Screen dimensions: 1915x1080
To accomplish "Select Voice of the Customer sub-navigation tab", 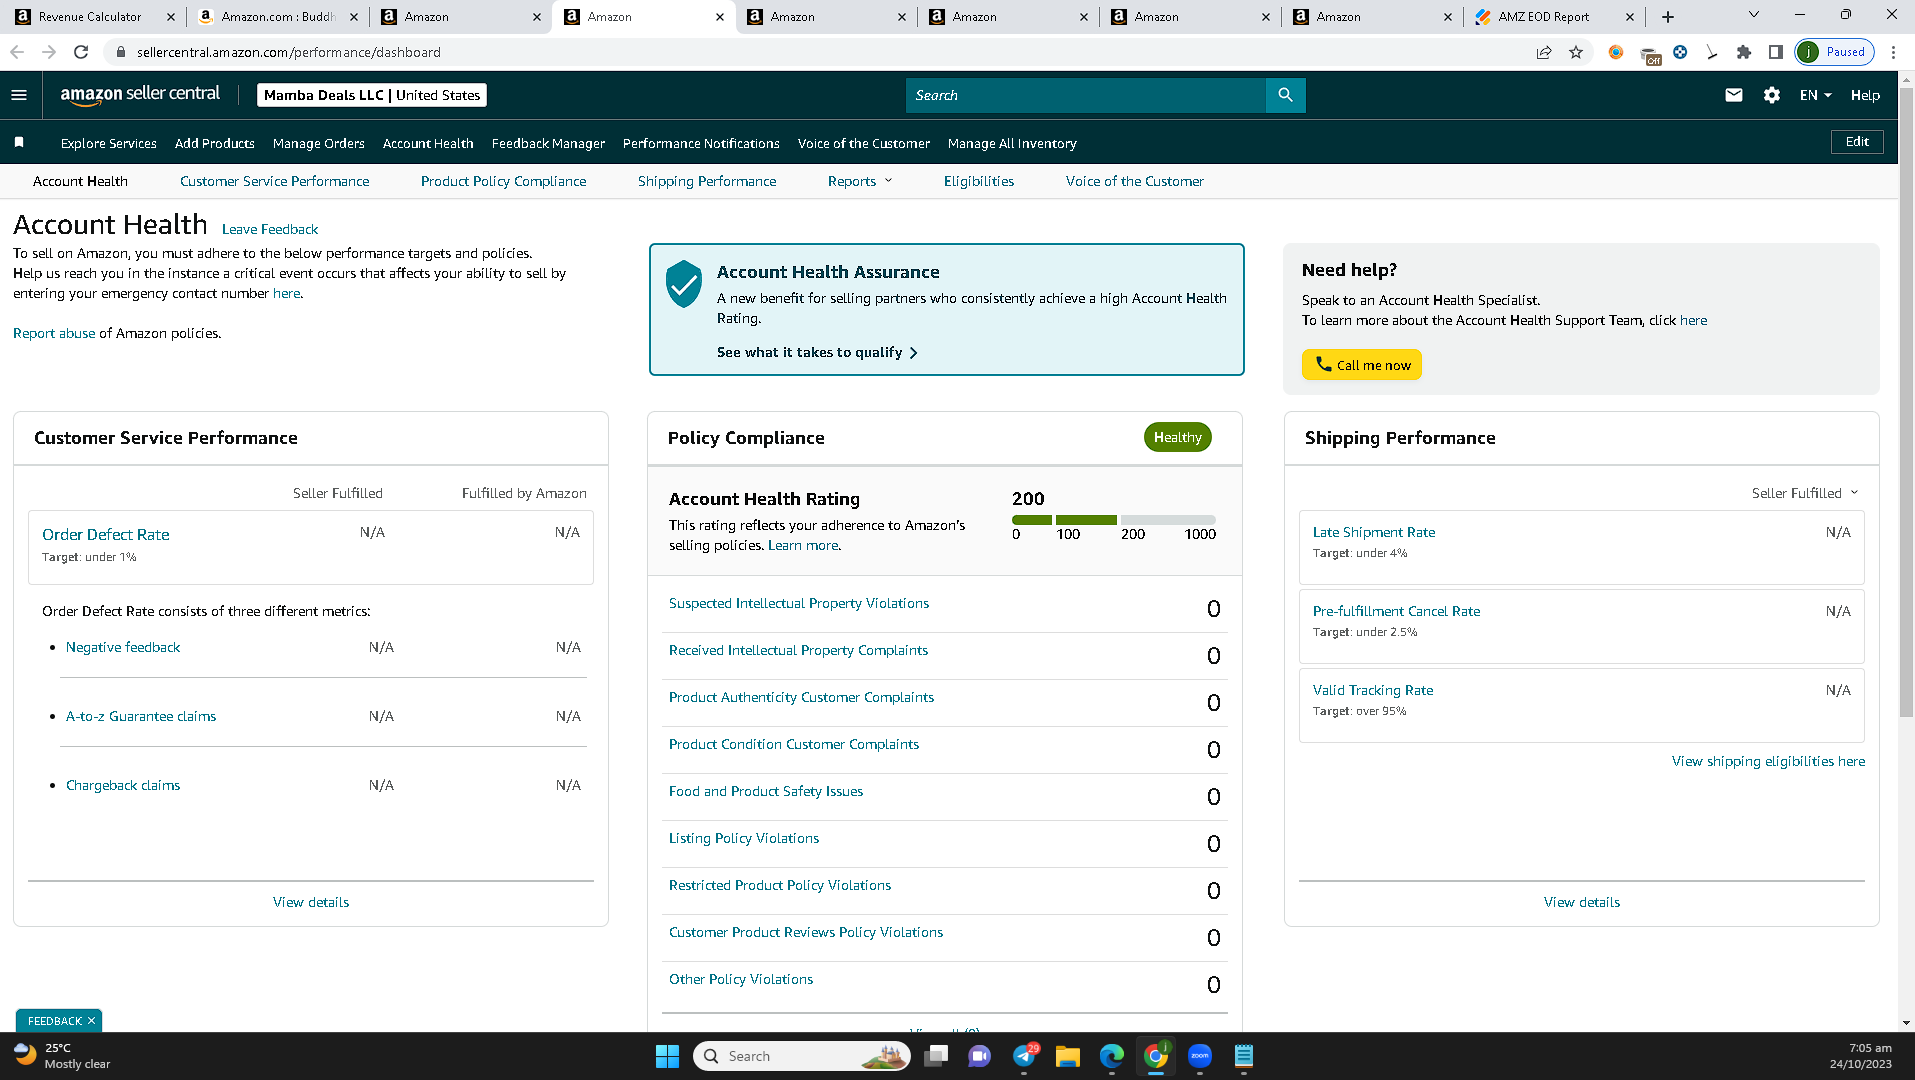I will 1134,181.
